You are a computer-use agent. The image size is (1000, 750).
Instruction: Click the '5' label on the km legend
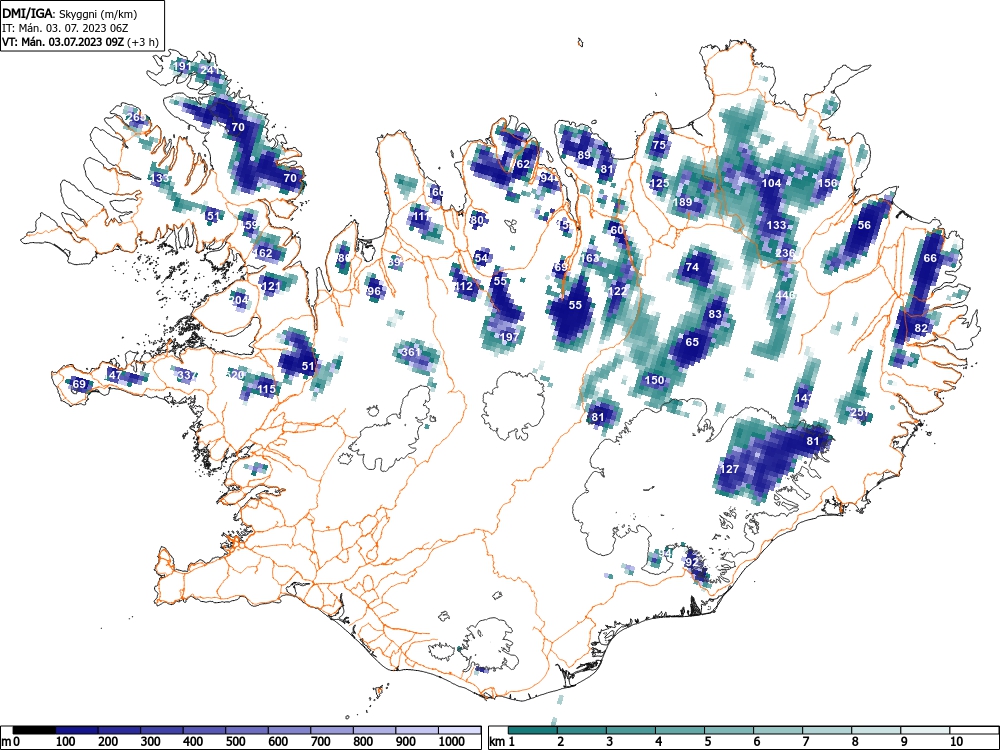click(708, 742)
